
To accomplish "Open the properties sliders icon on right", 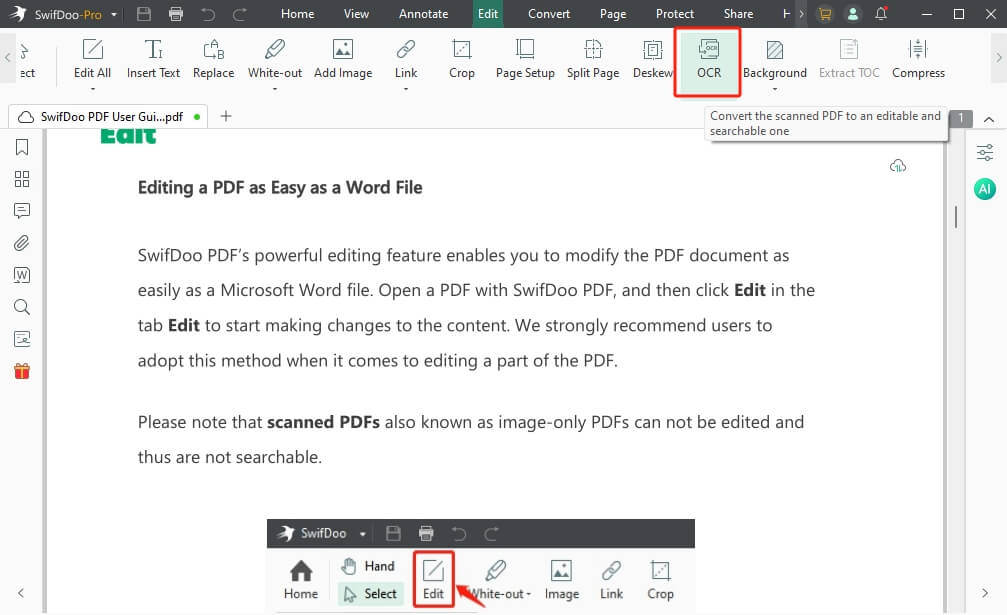I will pos(985,153).
